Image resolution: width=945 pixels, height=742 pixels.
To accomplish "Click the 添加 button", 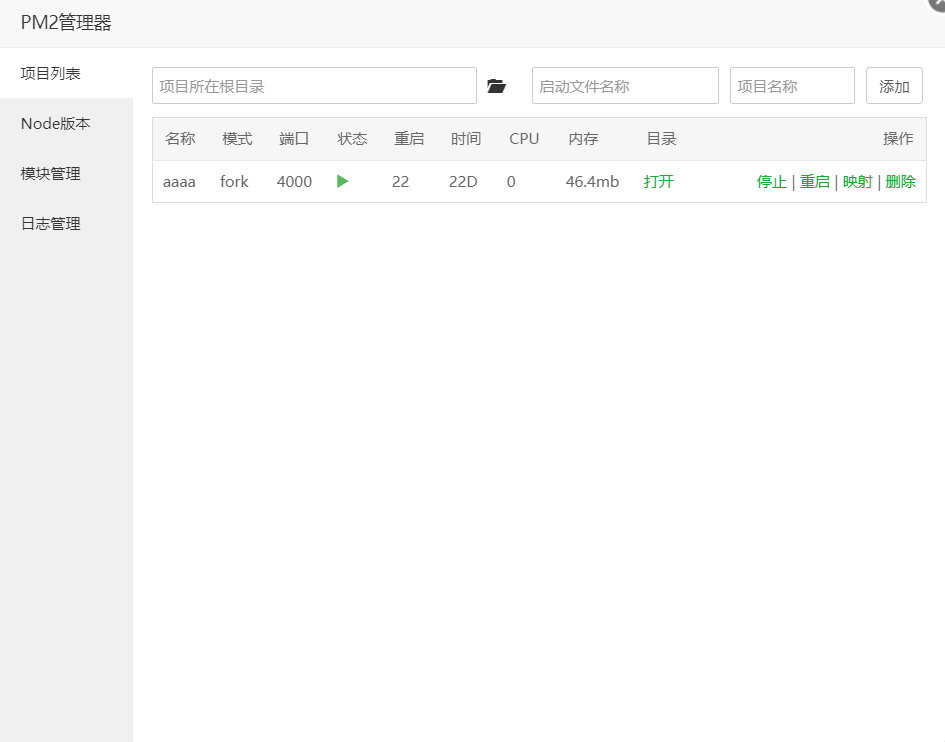I will (x=894, y=86).
